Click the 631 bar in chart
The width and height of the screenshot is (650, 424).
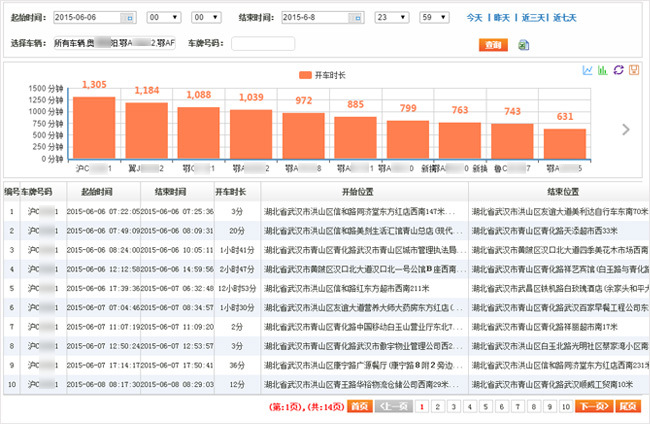(565, 144)
